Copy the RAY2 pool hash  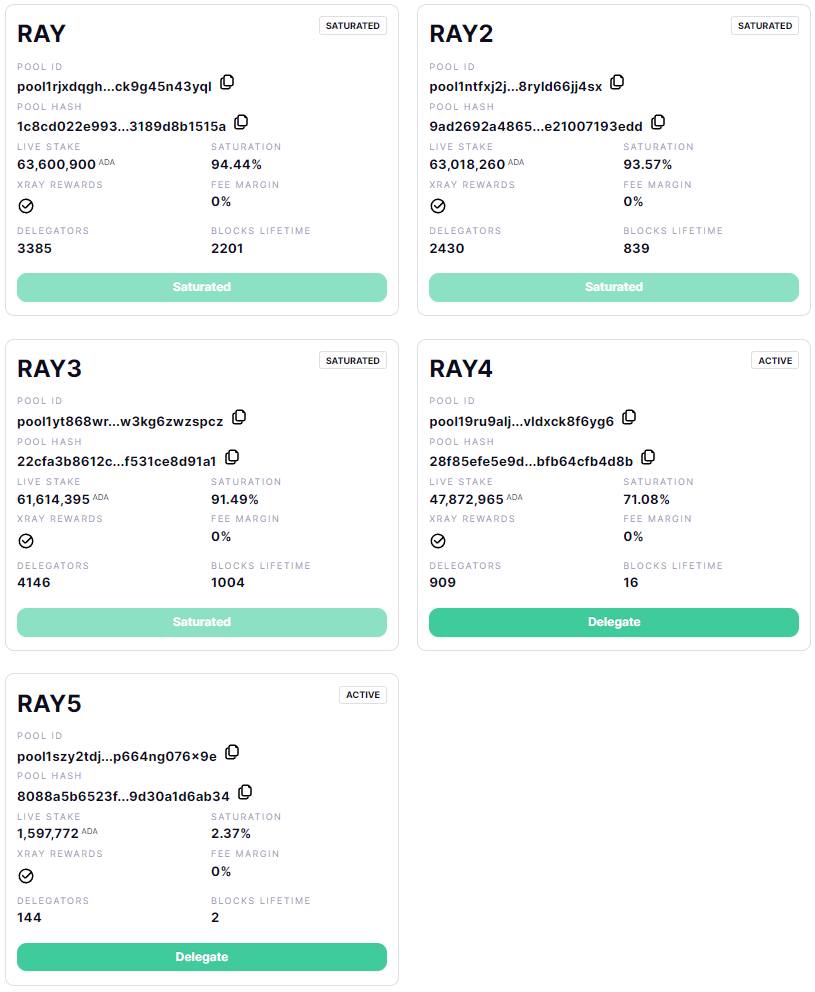point(658,122)
